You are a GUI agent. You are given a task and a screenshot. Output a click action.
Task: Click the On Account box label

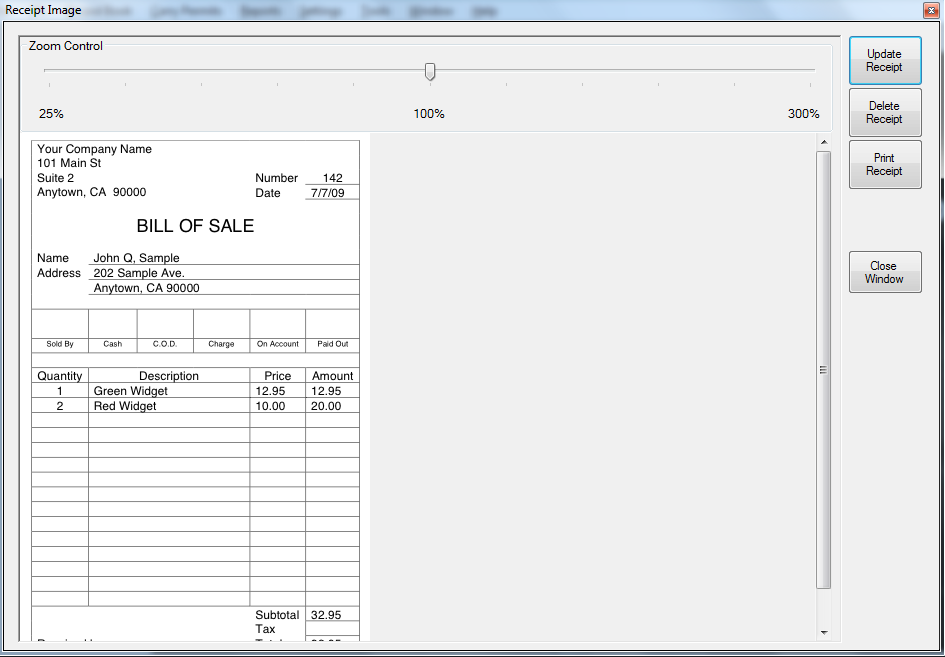278,344
